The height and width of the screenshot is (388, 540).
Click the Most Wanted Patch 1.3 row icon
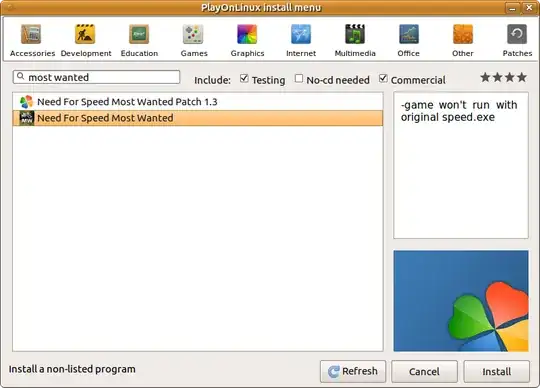tap(26, 102)
